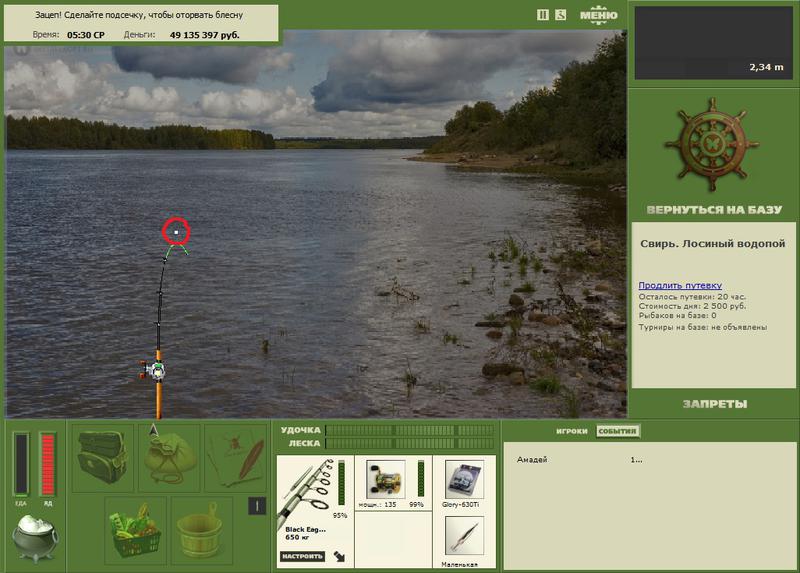Switch to the ИГРОКИ tab
Image resolution: width=800 pixels, height=573 pixels.
pos(571,431)
